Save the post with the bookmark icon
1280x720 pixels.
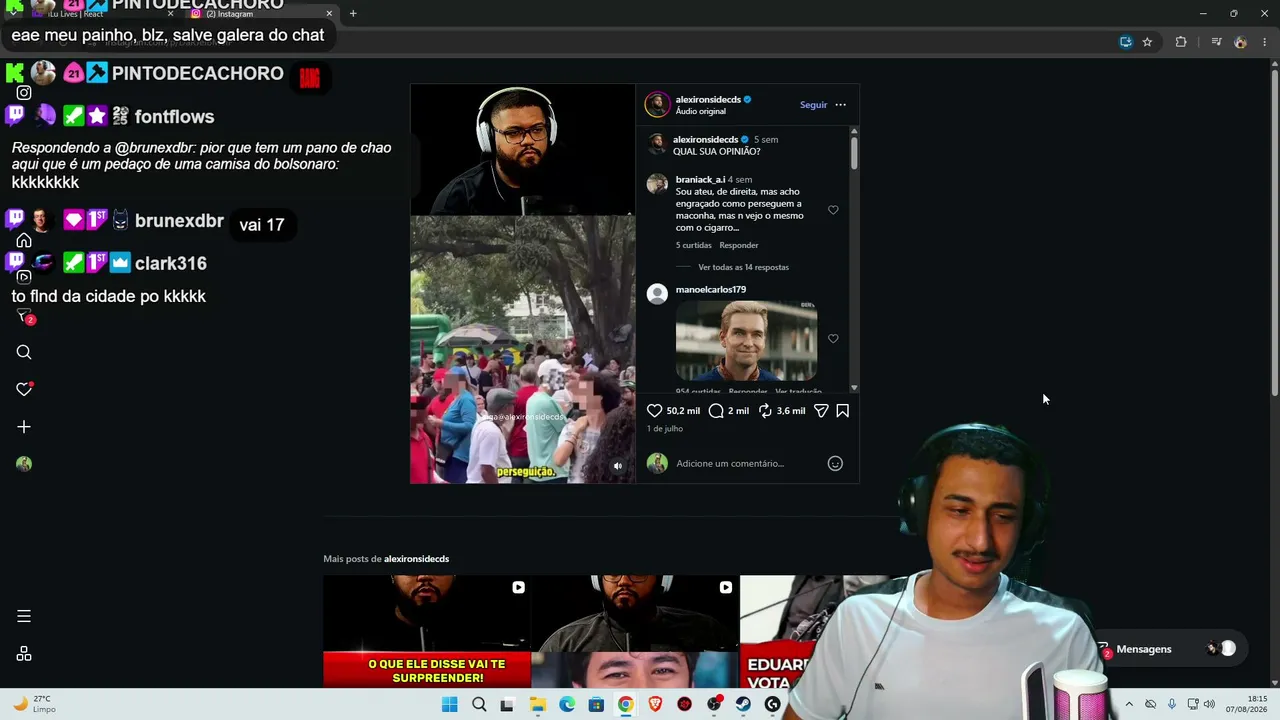pyautogui.click(x=843, y=411)
